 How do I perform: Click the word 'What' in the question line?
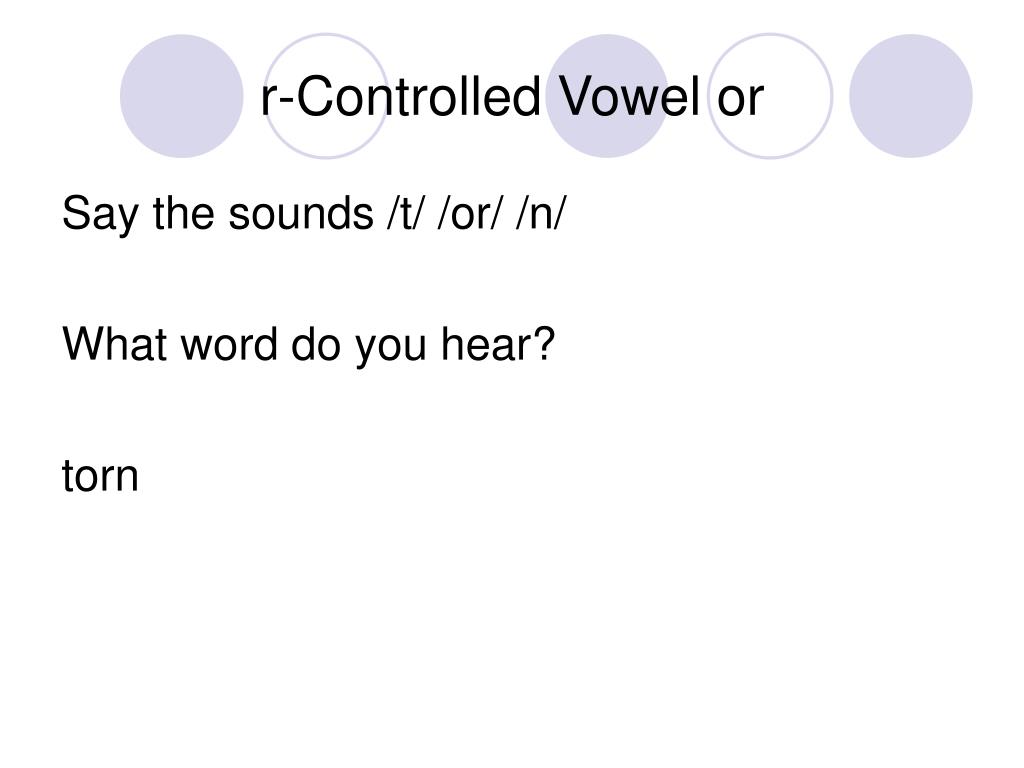(x=114, y=344)
